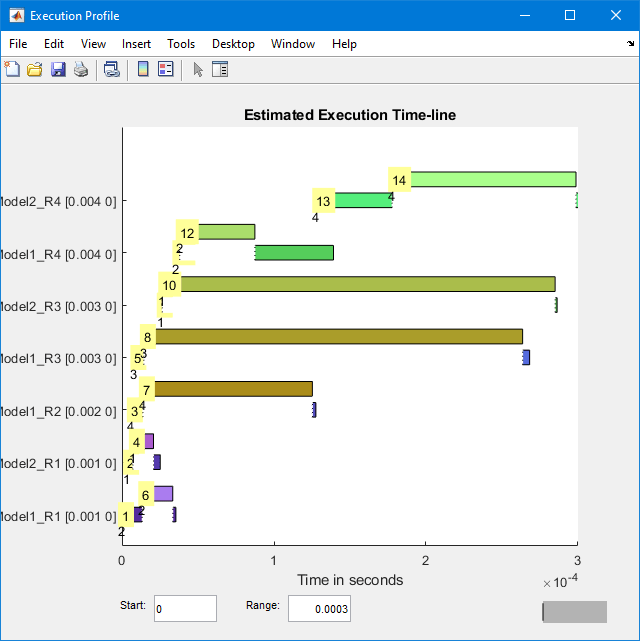Click the Model1_R4 [0.004 0] axis label

coord(58,254)
